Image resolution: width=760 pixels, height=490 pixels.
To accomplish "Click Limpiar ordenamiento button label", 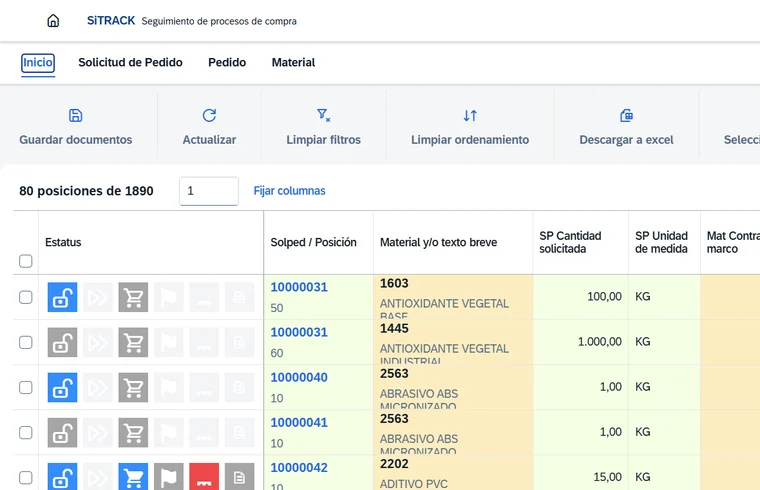I will [x=470, y=140].
